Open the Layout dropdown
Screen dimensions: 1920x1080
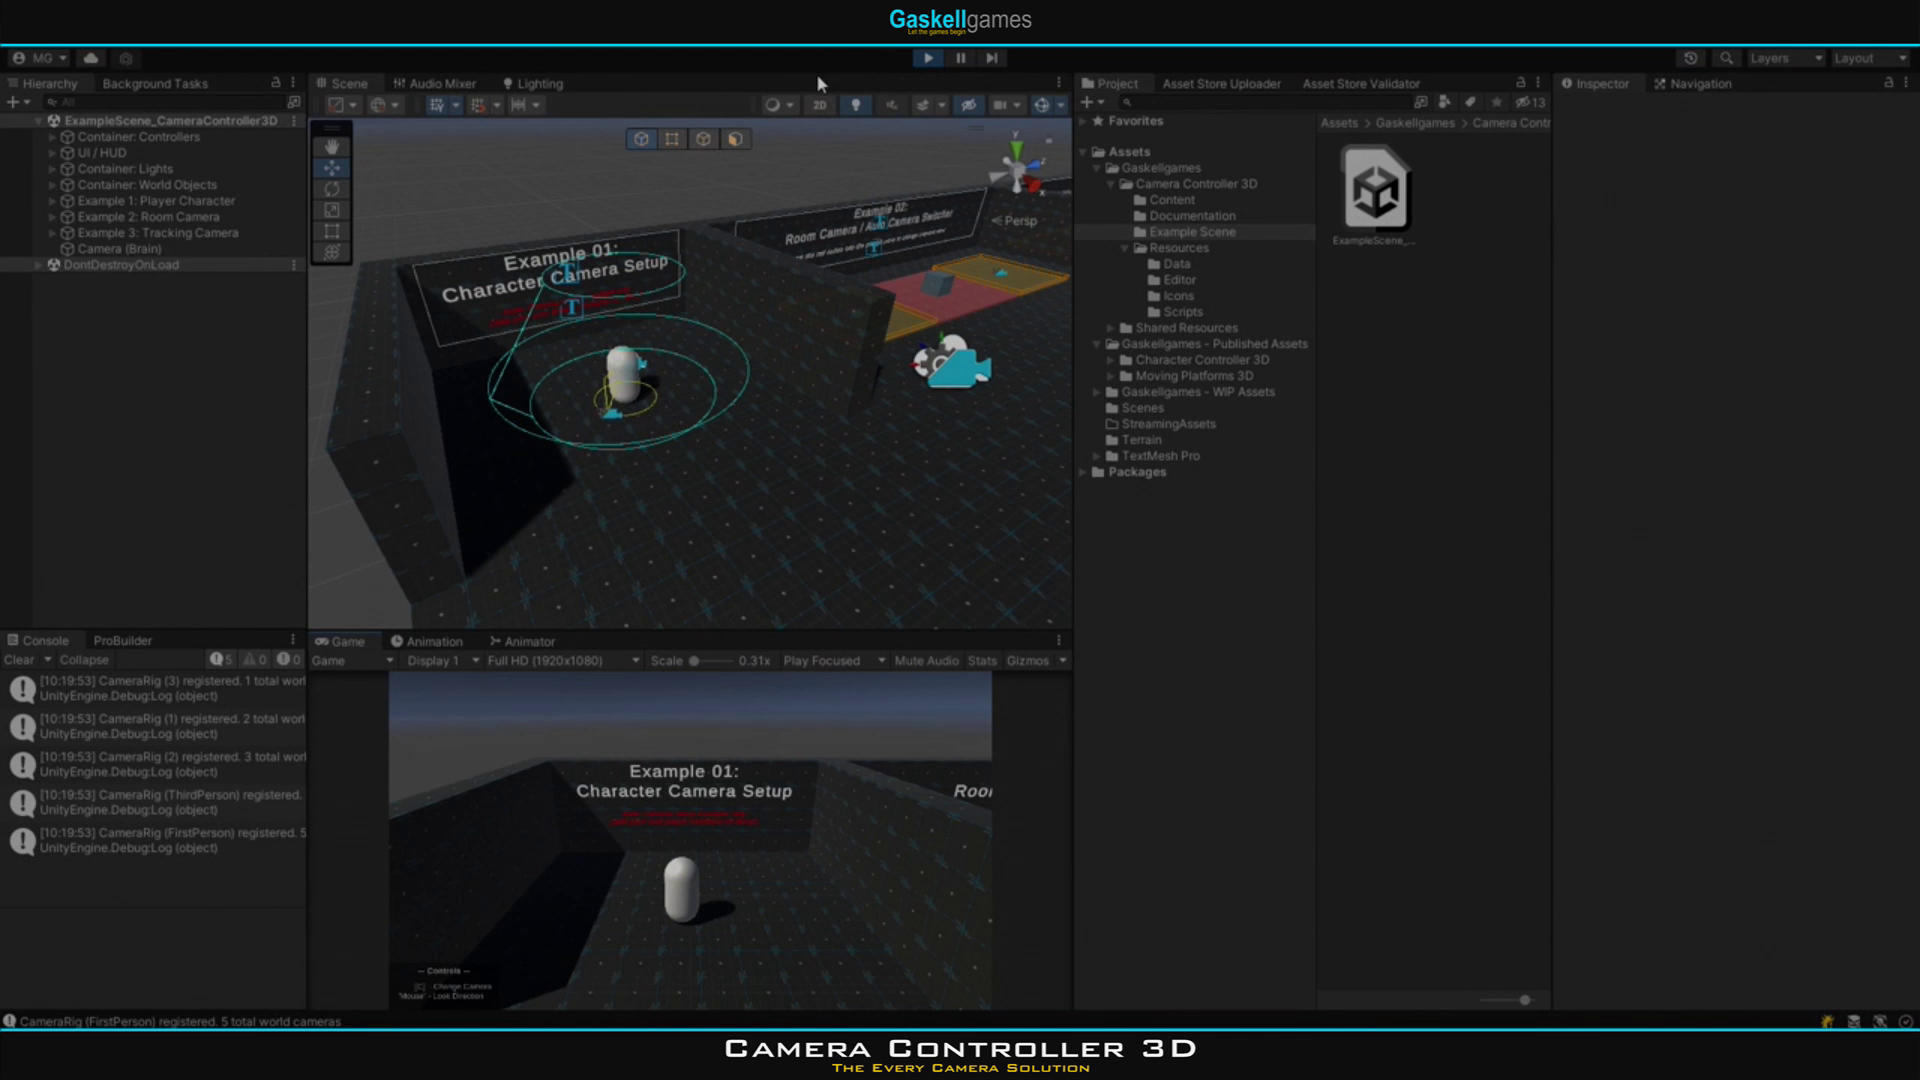[1870, 58]
